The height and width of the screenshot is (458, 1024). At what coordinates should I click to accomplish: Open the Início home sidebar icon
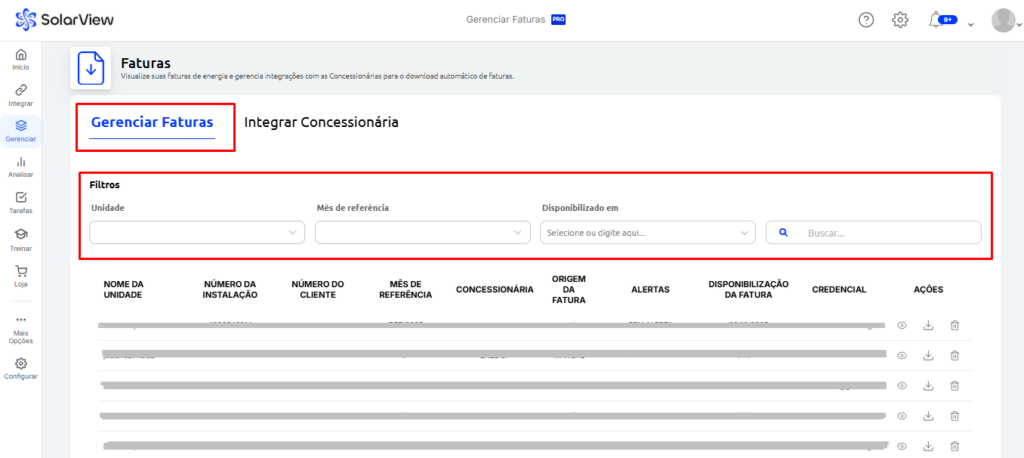21,58
